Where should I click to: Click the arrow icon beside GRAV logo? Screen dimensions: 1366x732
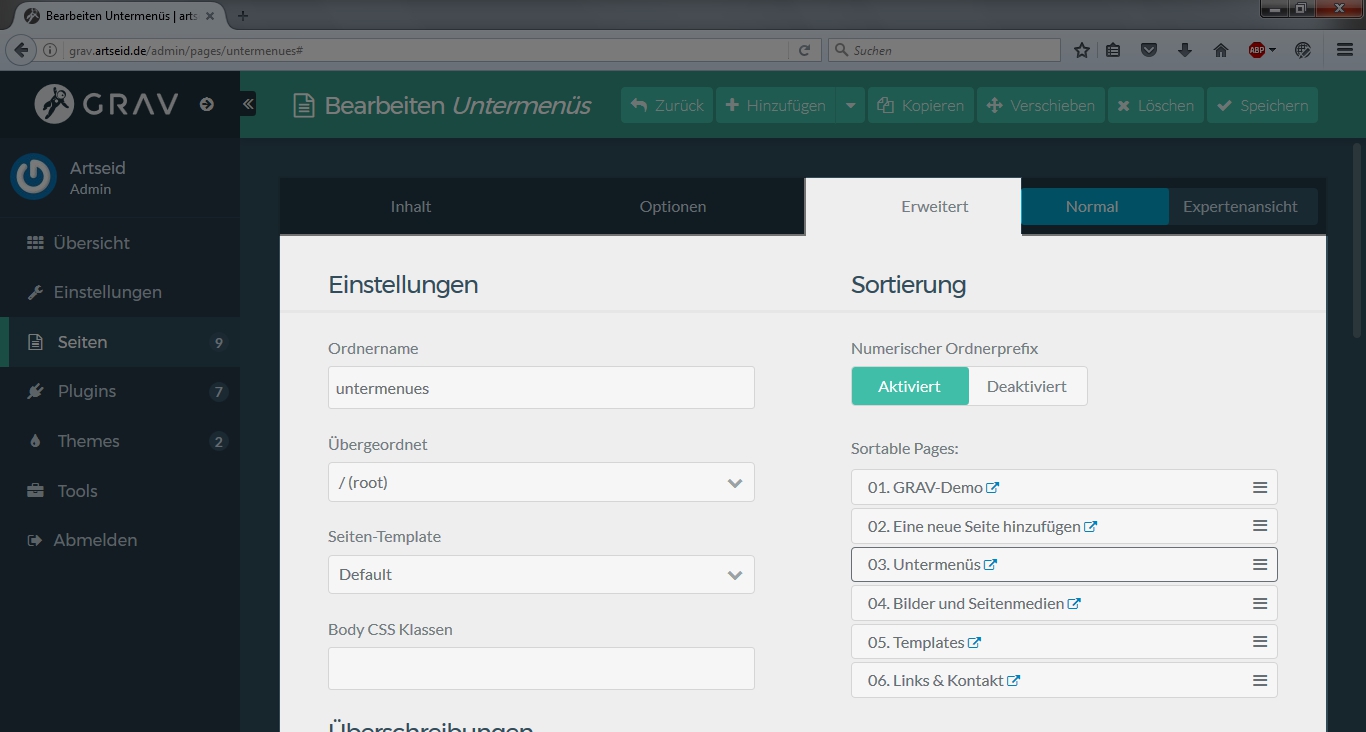pos(207,104)
